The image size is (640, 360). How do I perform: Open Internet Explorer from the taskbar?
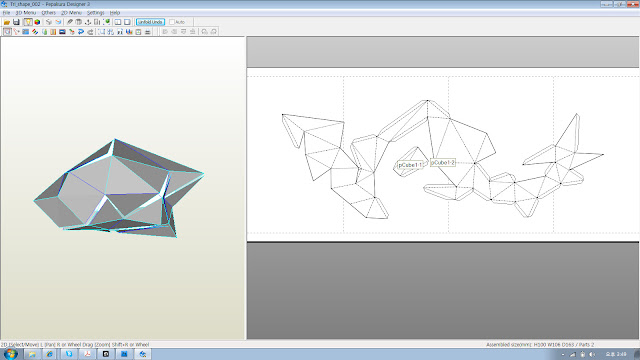(x=50, y=354)
